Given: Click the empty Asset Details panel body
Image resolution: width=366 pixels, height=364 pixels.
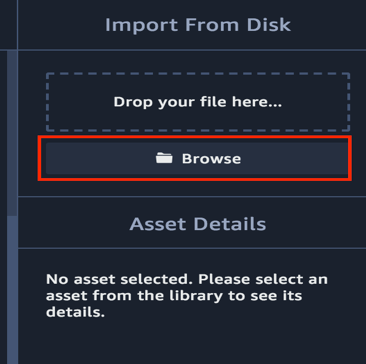Looking at the screenshot, I should pyautogui.click(x=192, y=306).
